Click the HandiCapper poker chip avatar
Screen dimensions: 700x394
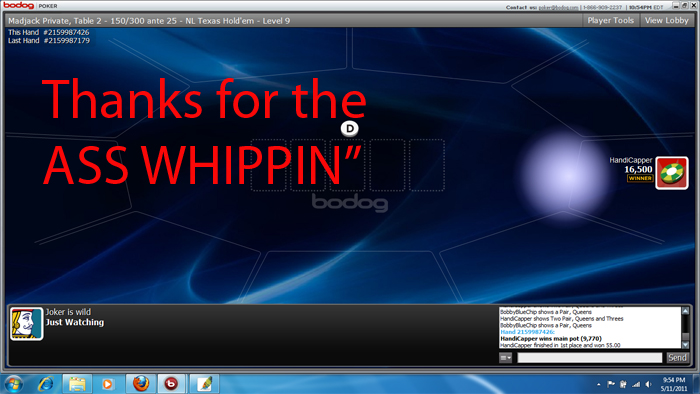tap(671, 173)
